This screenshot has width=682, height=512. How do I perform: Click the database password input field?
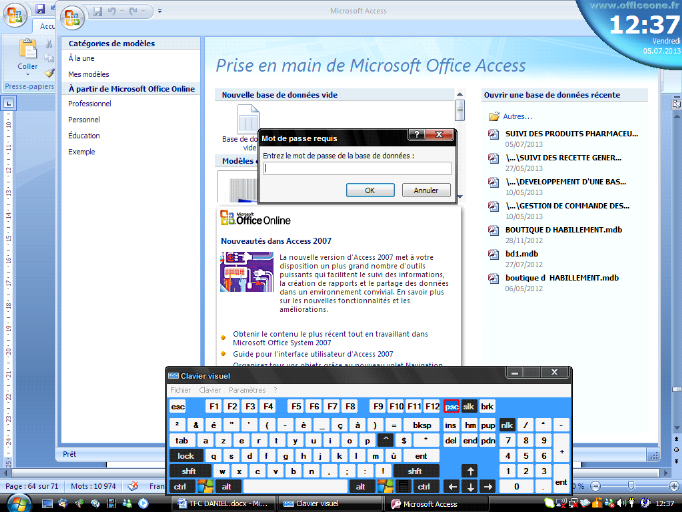coord(357,168)
